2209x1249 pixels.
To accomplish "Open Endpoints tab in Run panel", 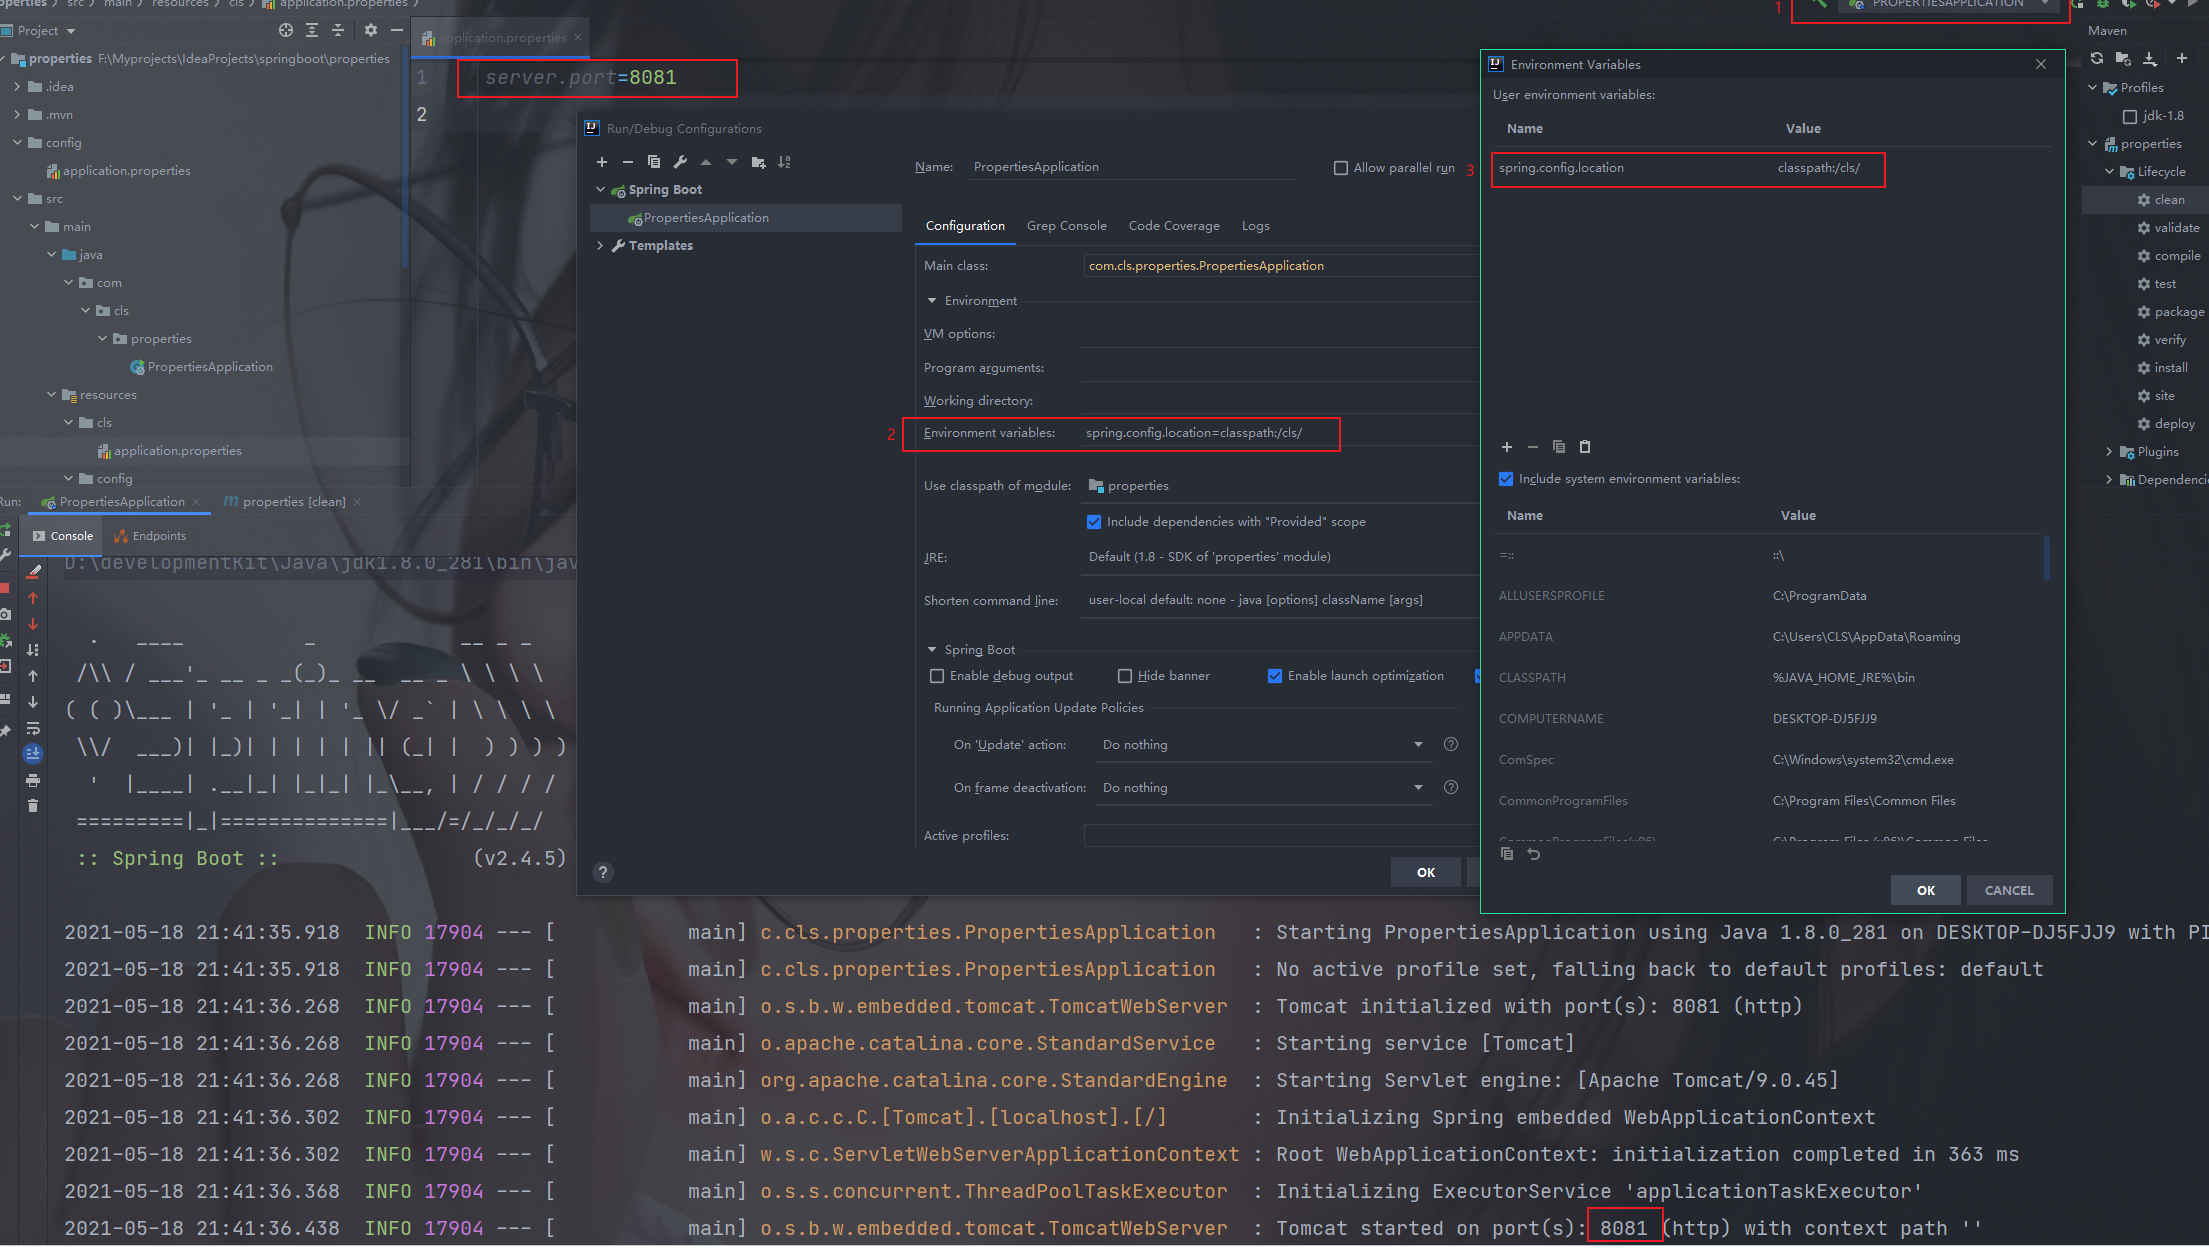I will tap(151, 536).
